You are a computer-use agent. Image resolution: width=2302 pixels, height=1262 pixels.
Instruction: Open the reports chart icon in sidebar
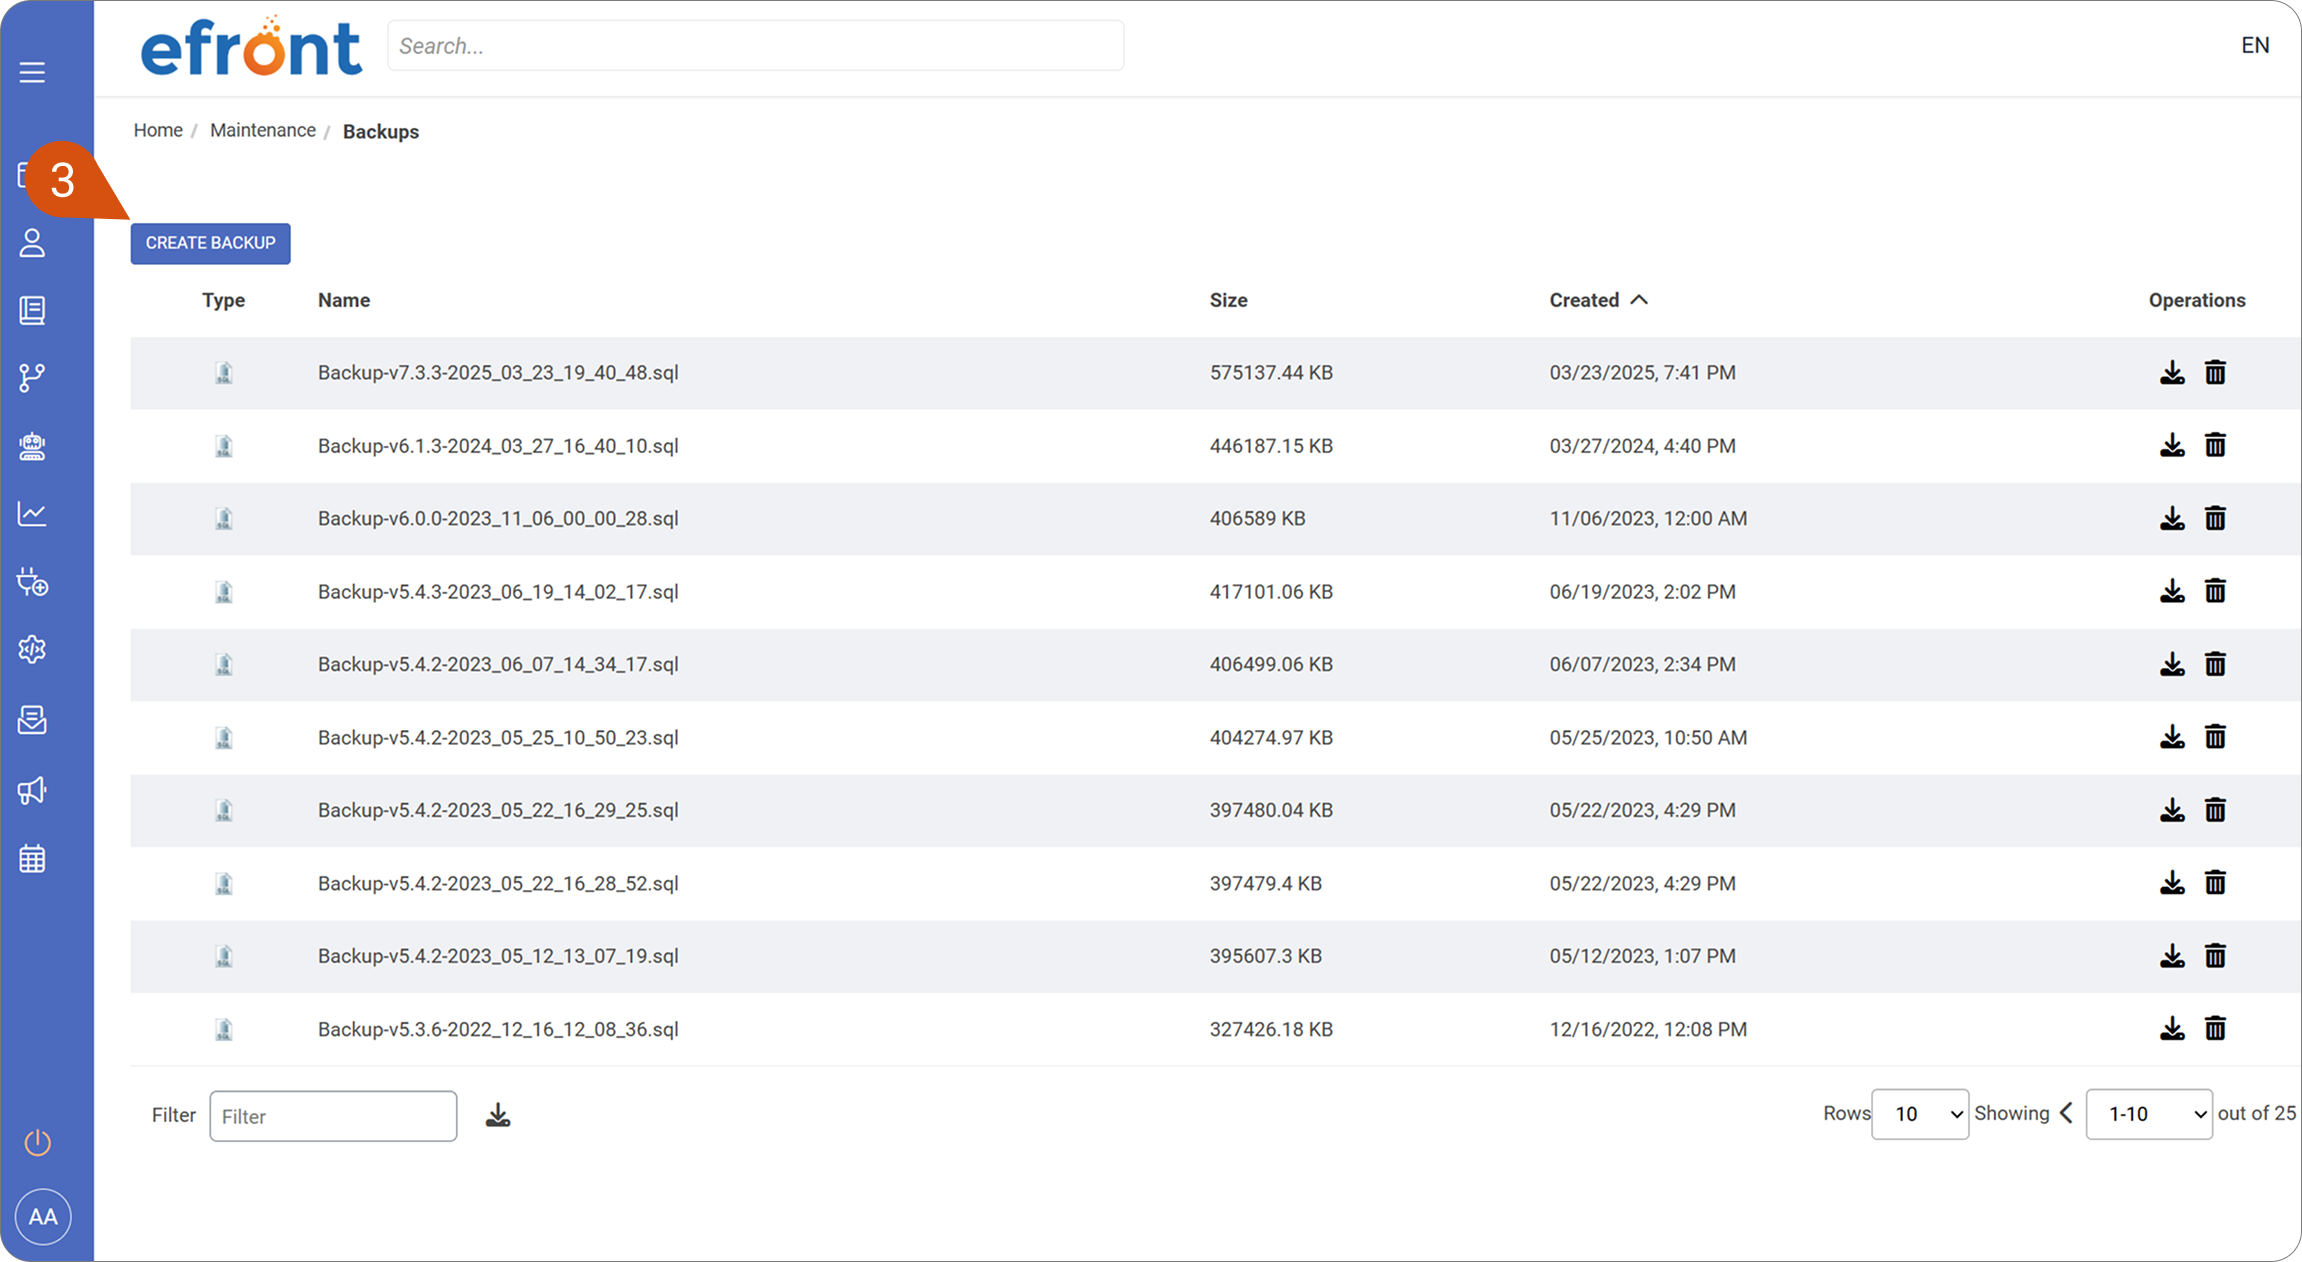pos(32,514)
